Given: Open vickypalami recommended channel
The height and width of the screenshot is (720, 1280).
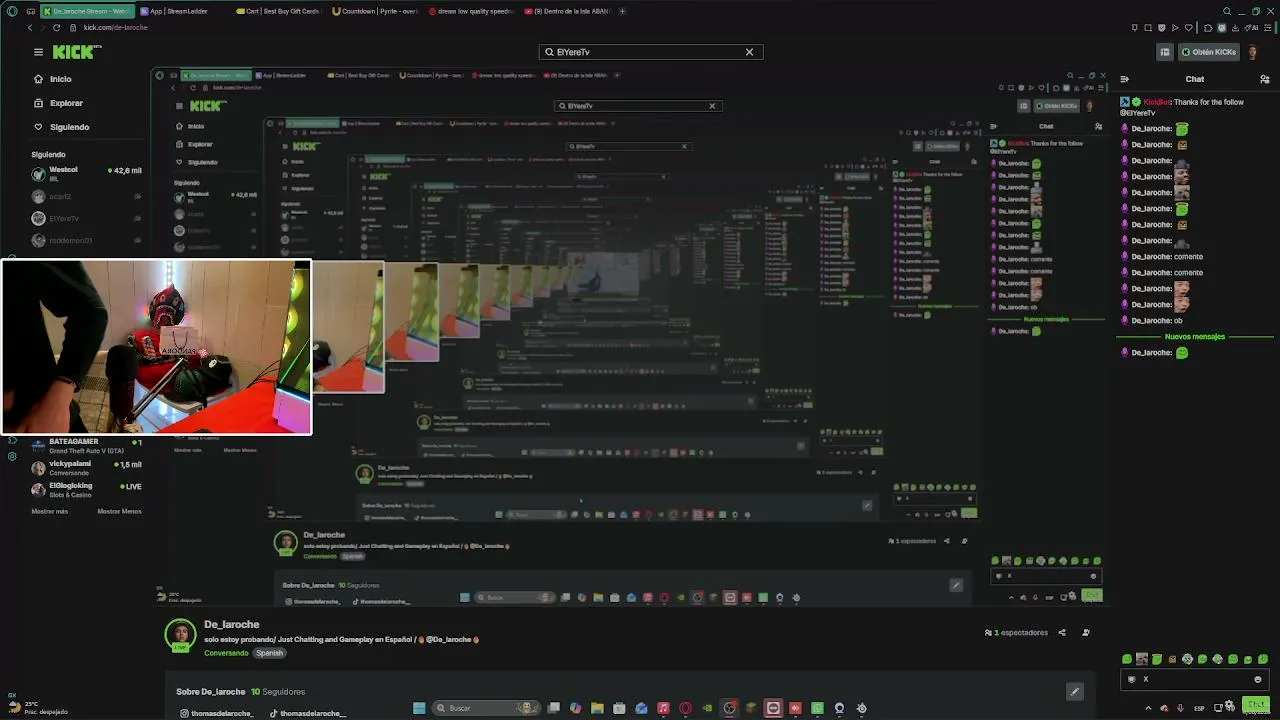Looking at the screenshot, I should [86, 468].
